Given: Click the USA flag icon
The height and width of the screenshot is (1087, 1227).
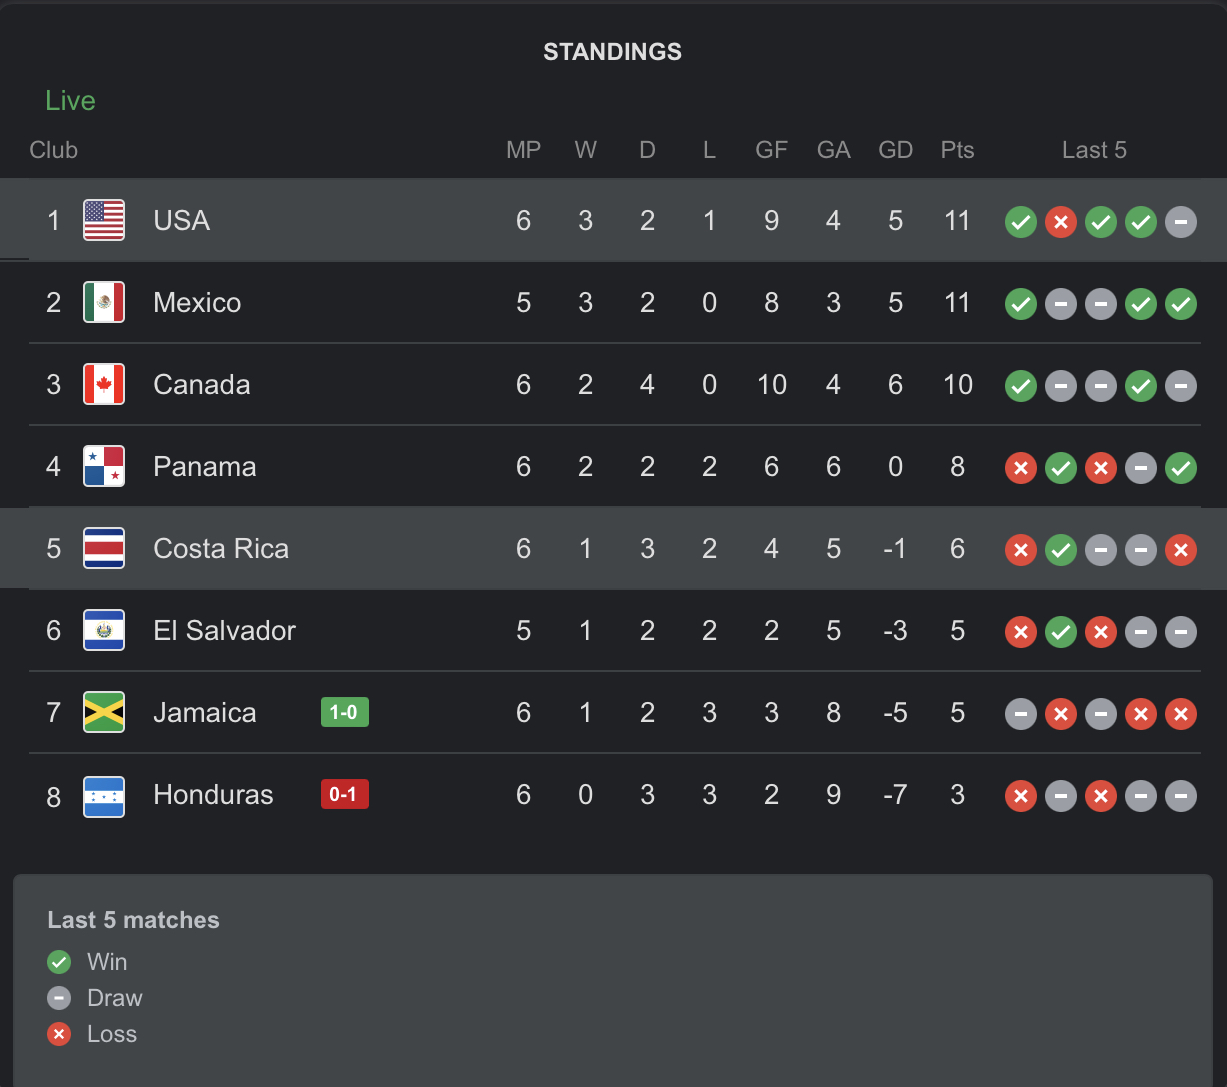Looking at the screenshot, I should (x=104, y=220).
